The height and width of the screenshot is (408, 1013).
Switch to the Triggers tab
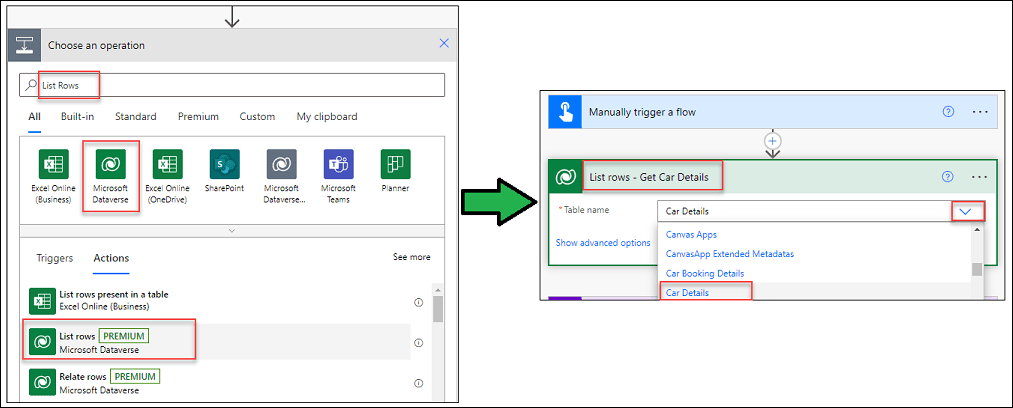[x=55, y=258]
